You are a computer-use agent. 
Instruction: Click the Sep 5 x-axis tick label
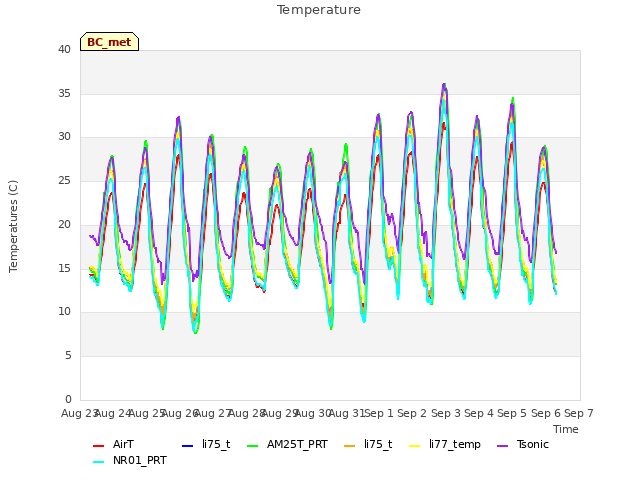pos(512,413)
